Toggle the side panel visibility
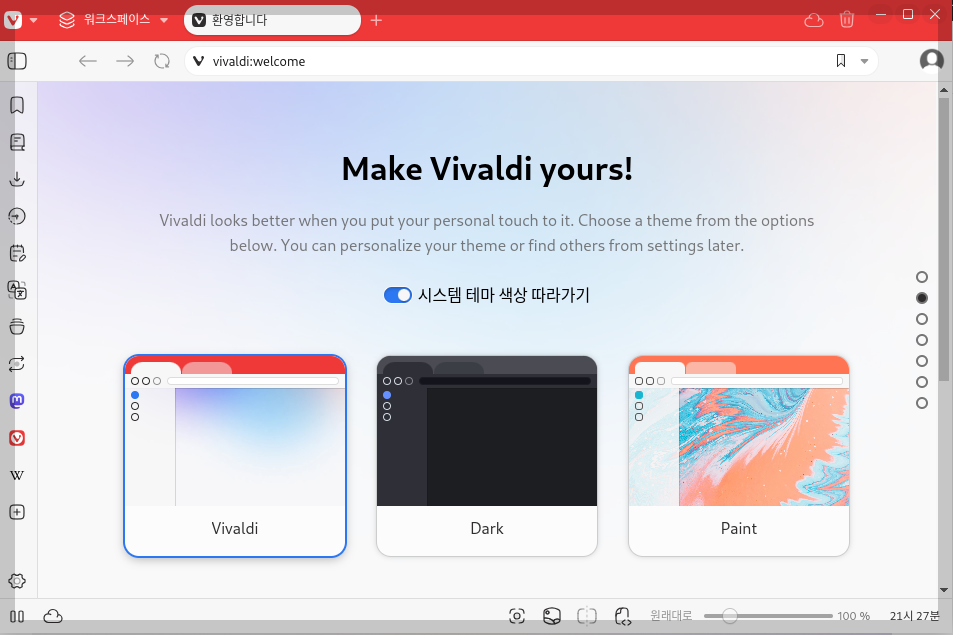Viewport: 953px width, 635px height. (x=17, y=61)
